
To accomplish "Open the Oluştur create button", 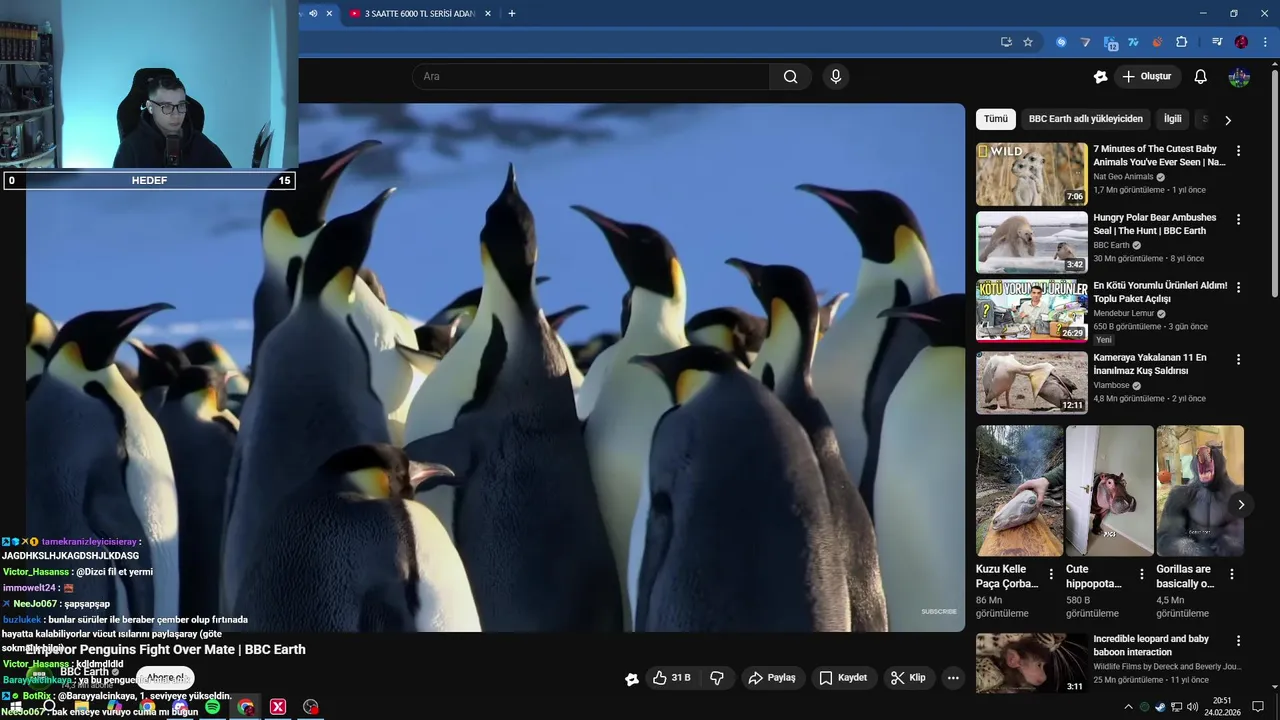I will click(1147, 77).
